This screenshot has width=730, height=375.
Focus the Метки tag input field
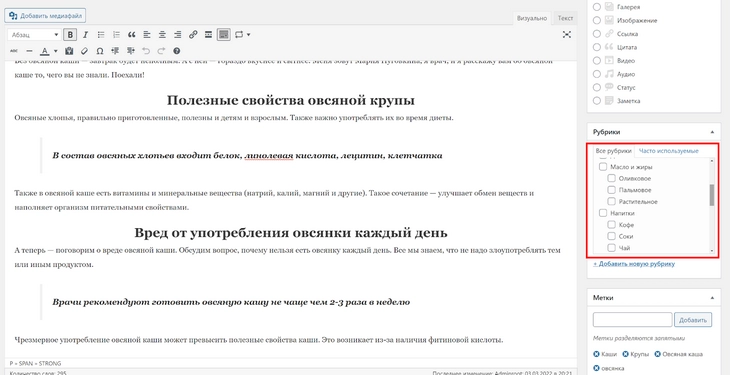(632, 320)
